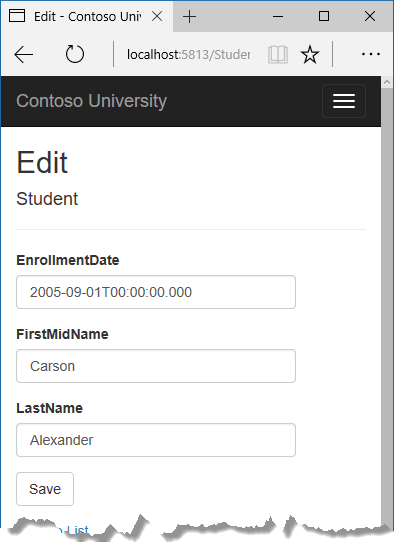Open reading view book icon
The height and width of the screenshot is (542, 394).
(278, 54)
